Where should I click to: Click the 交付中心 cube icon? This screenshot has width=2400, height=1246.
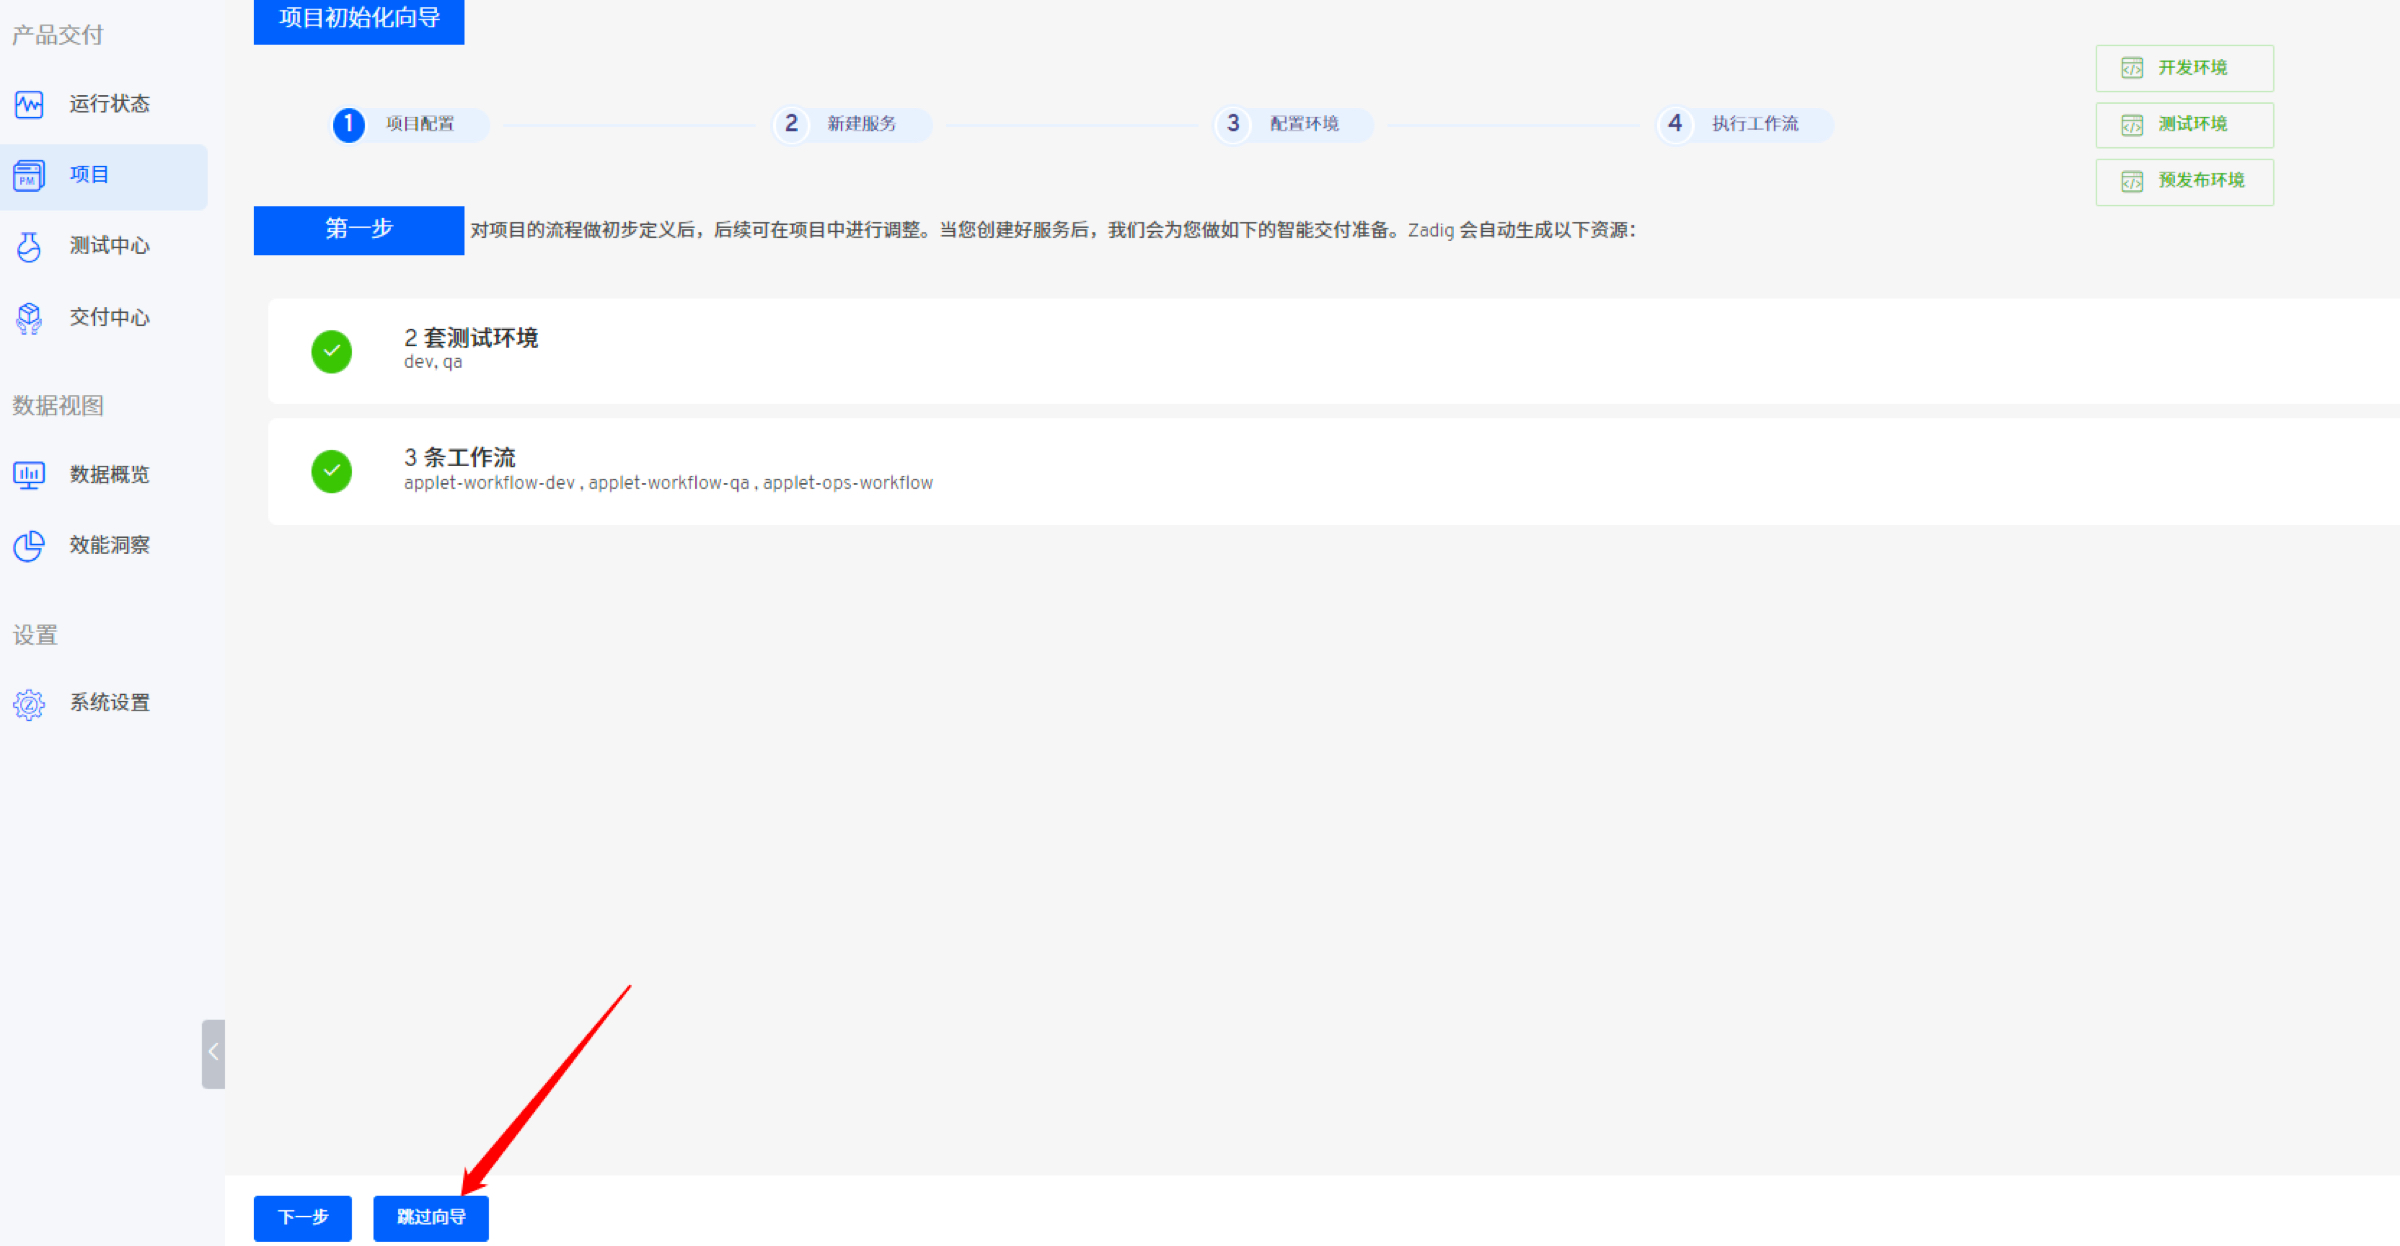coord(29,318)
